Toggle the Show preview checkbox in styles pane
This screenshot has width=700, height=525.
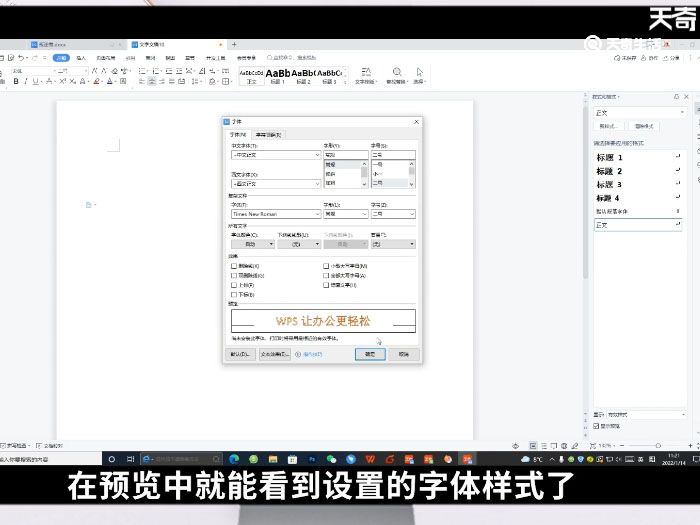pos(596,426)
